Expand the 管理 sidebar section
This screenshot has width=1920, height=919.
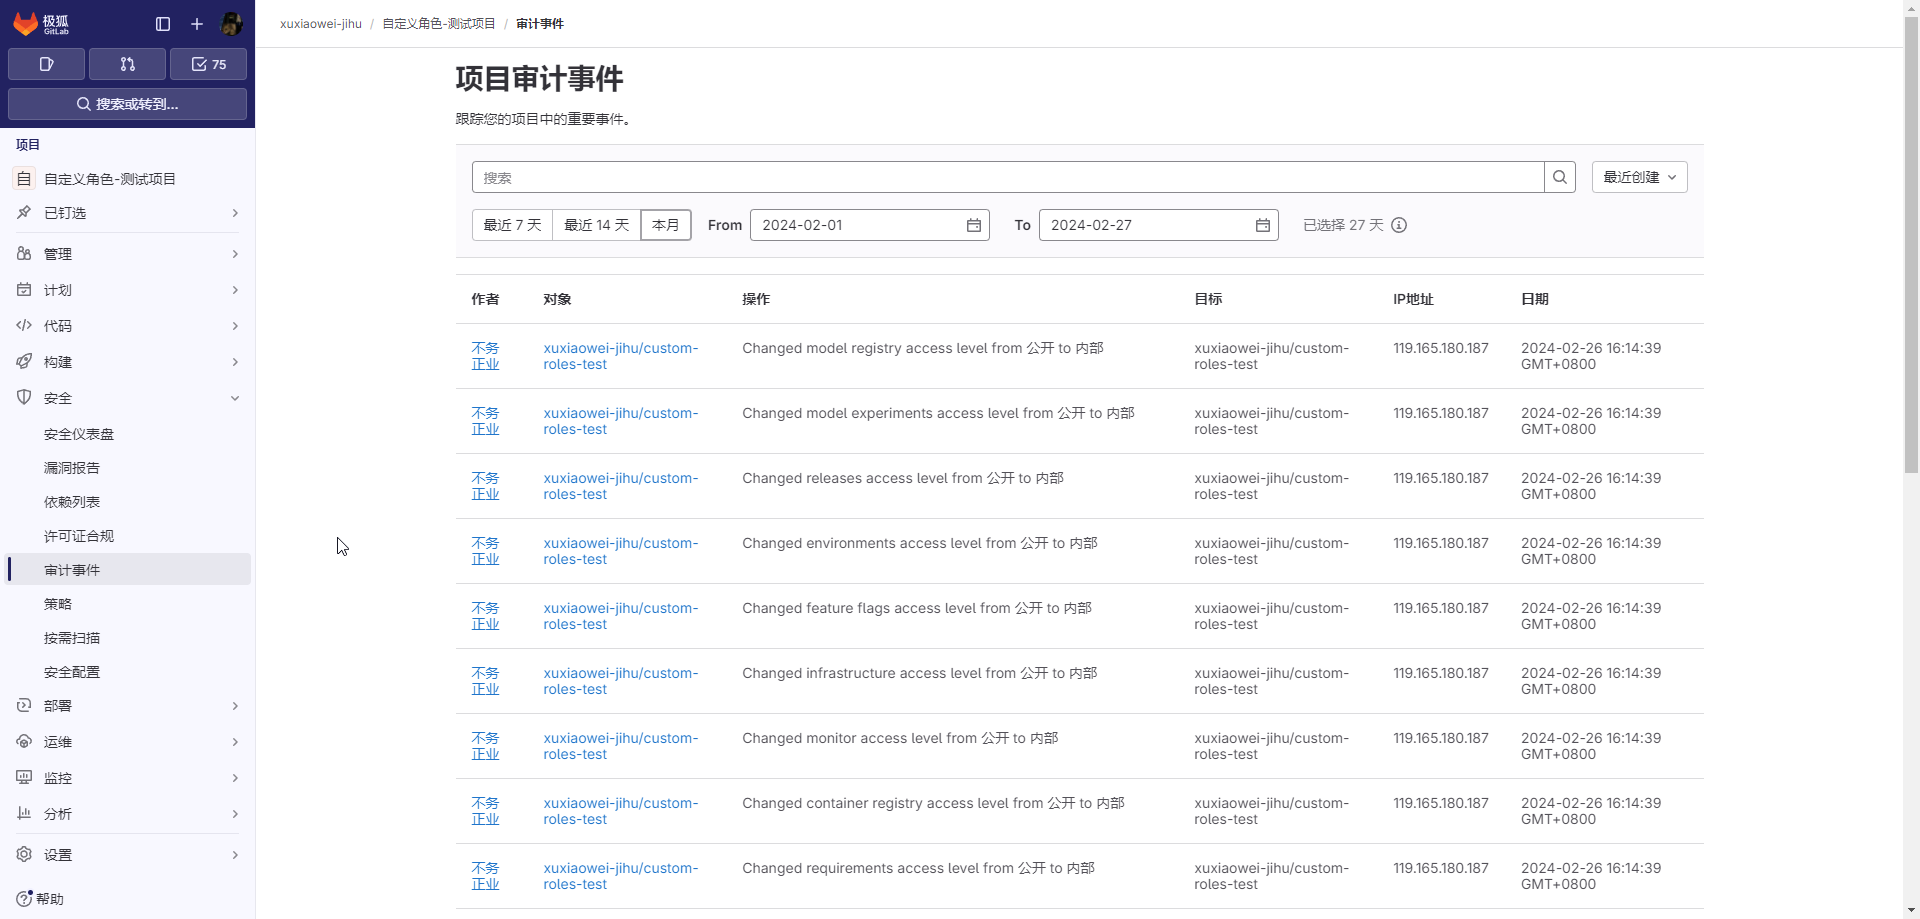click(x=127, y=254)
